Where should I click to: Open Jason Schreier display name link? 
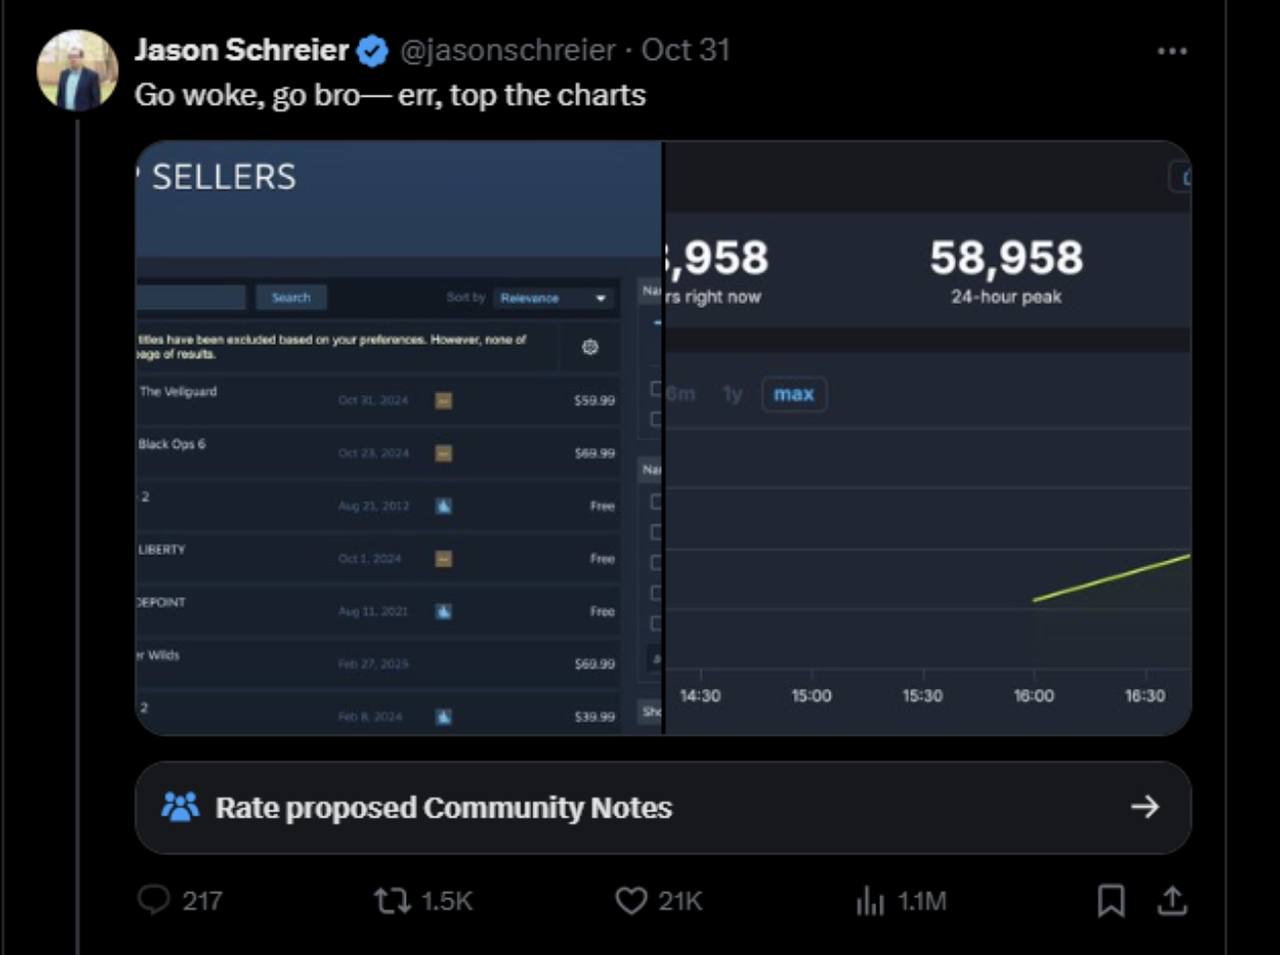pos(241,50)
